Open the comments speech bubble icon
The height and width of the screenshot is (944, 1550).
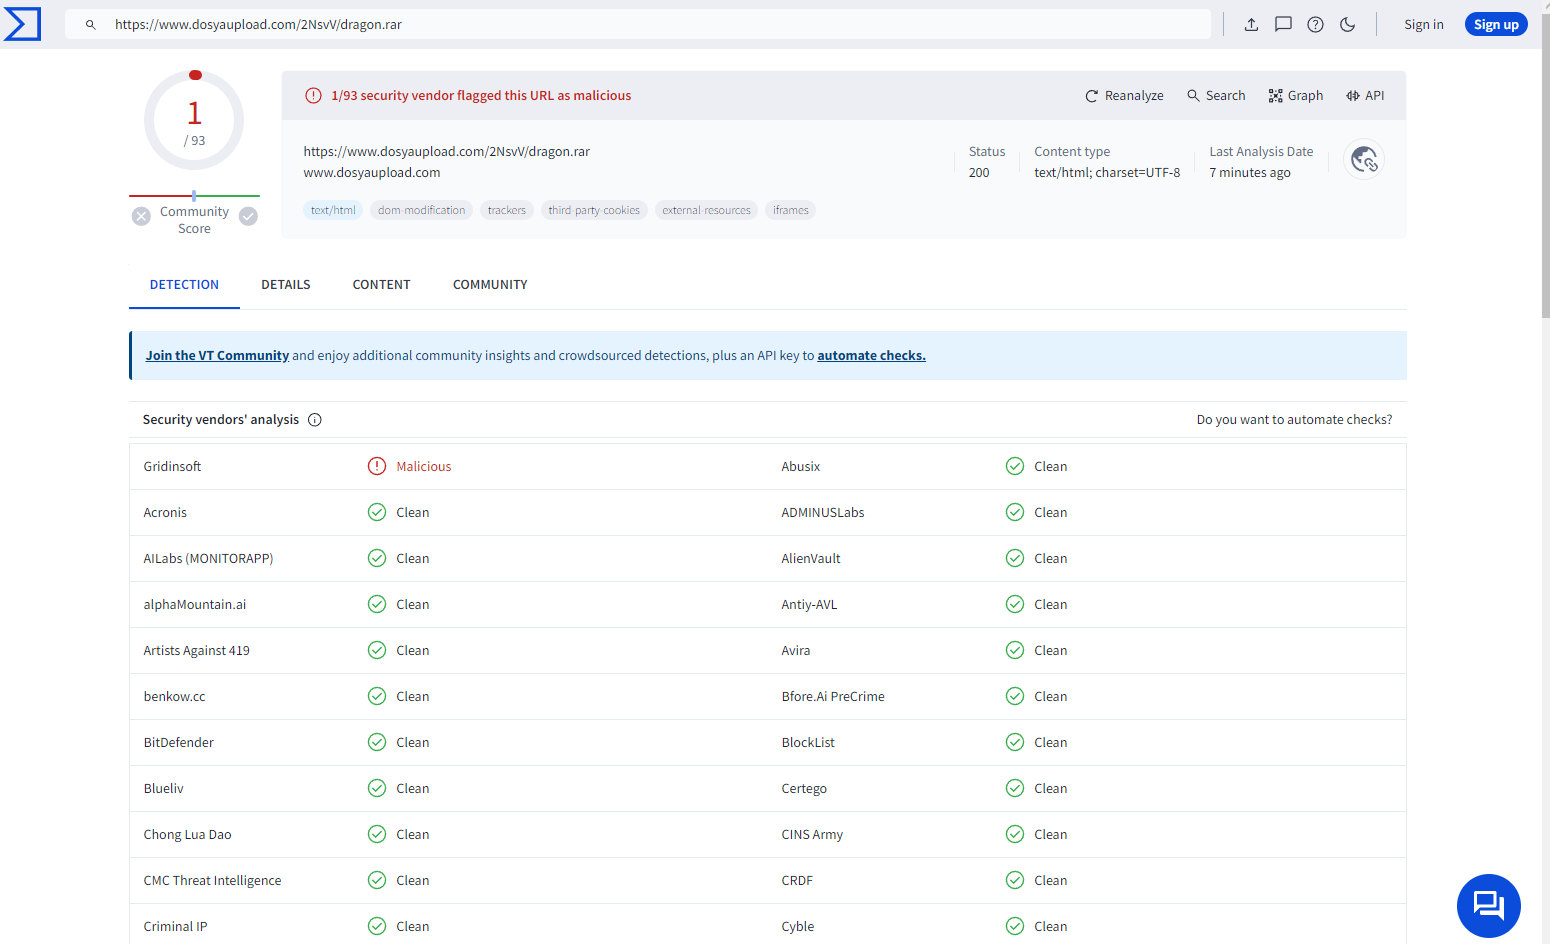[x=1283, y=25]
